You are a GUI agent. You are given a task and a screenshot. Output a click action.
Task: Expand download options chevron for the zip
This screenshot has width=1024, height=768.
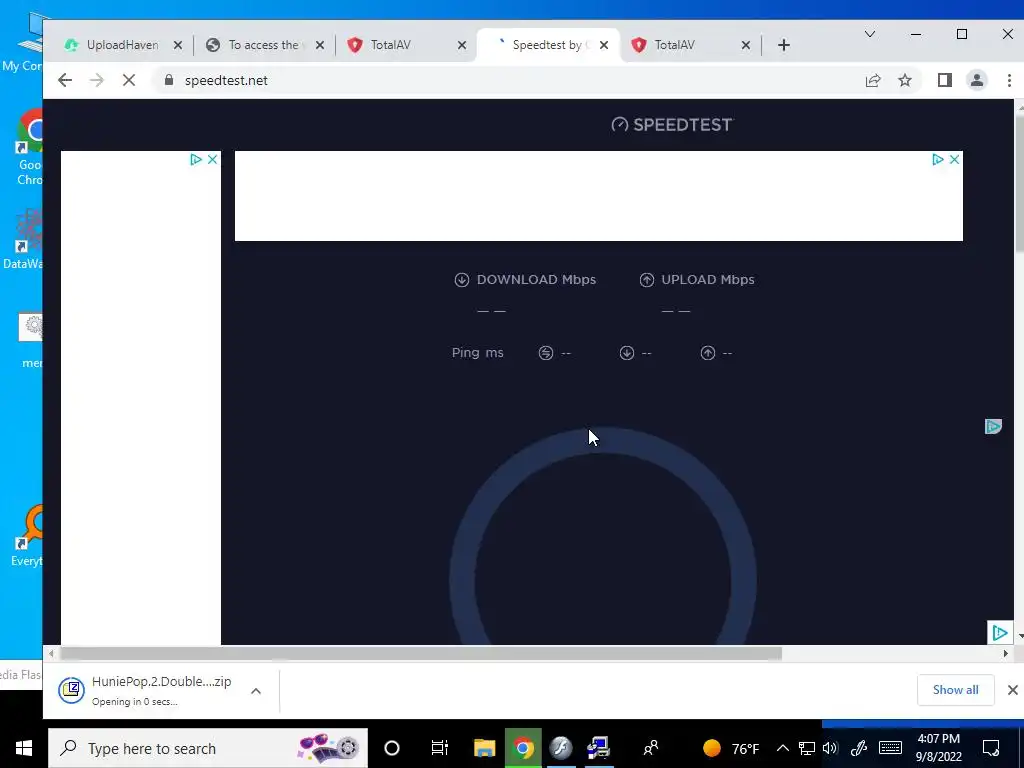pos(256,691)
